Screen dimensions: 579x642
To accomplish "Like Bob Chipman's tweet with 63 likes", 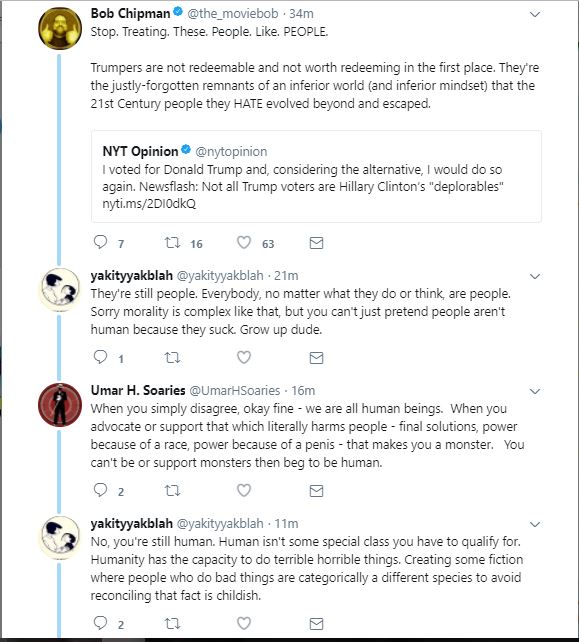I will tap(244, 242).
